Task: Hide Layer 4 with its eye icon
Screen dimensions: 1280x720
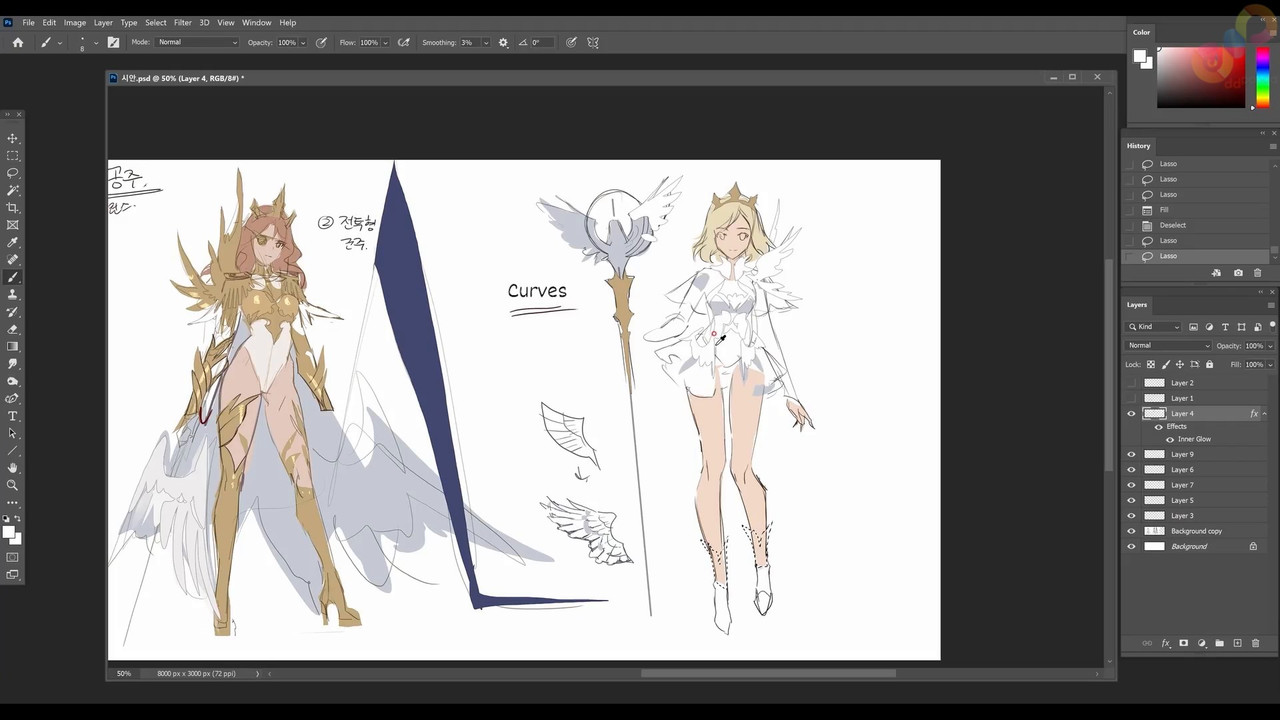Action: pos(1131,413)
